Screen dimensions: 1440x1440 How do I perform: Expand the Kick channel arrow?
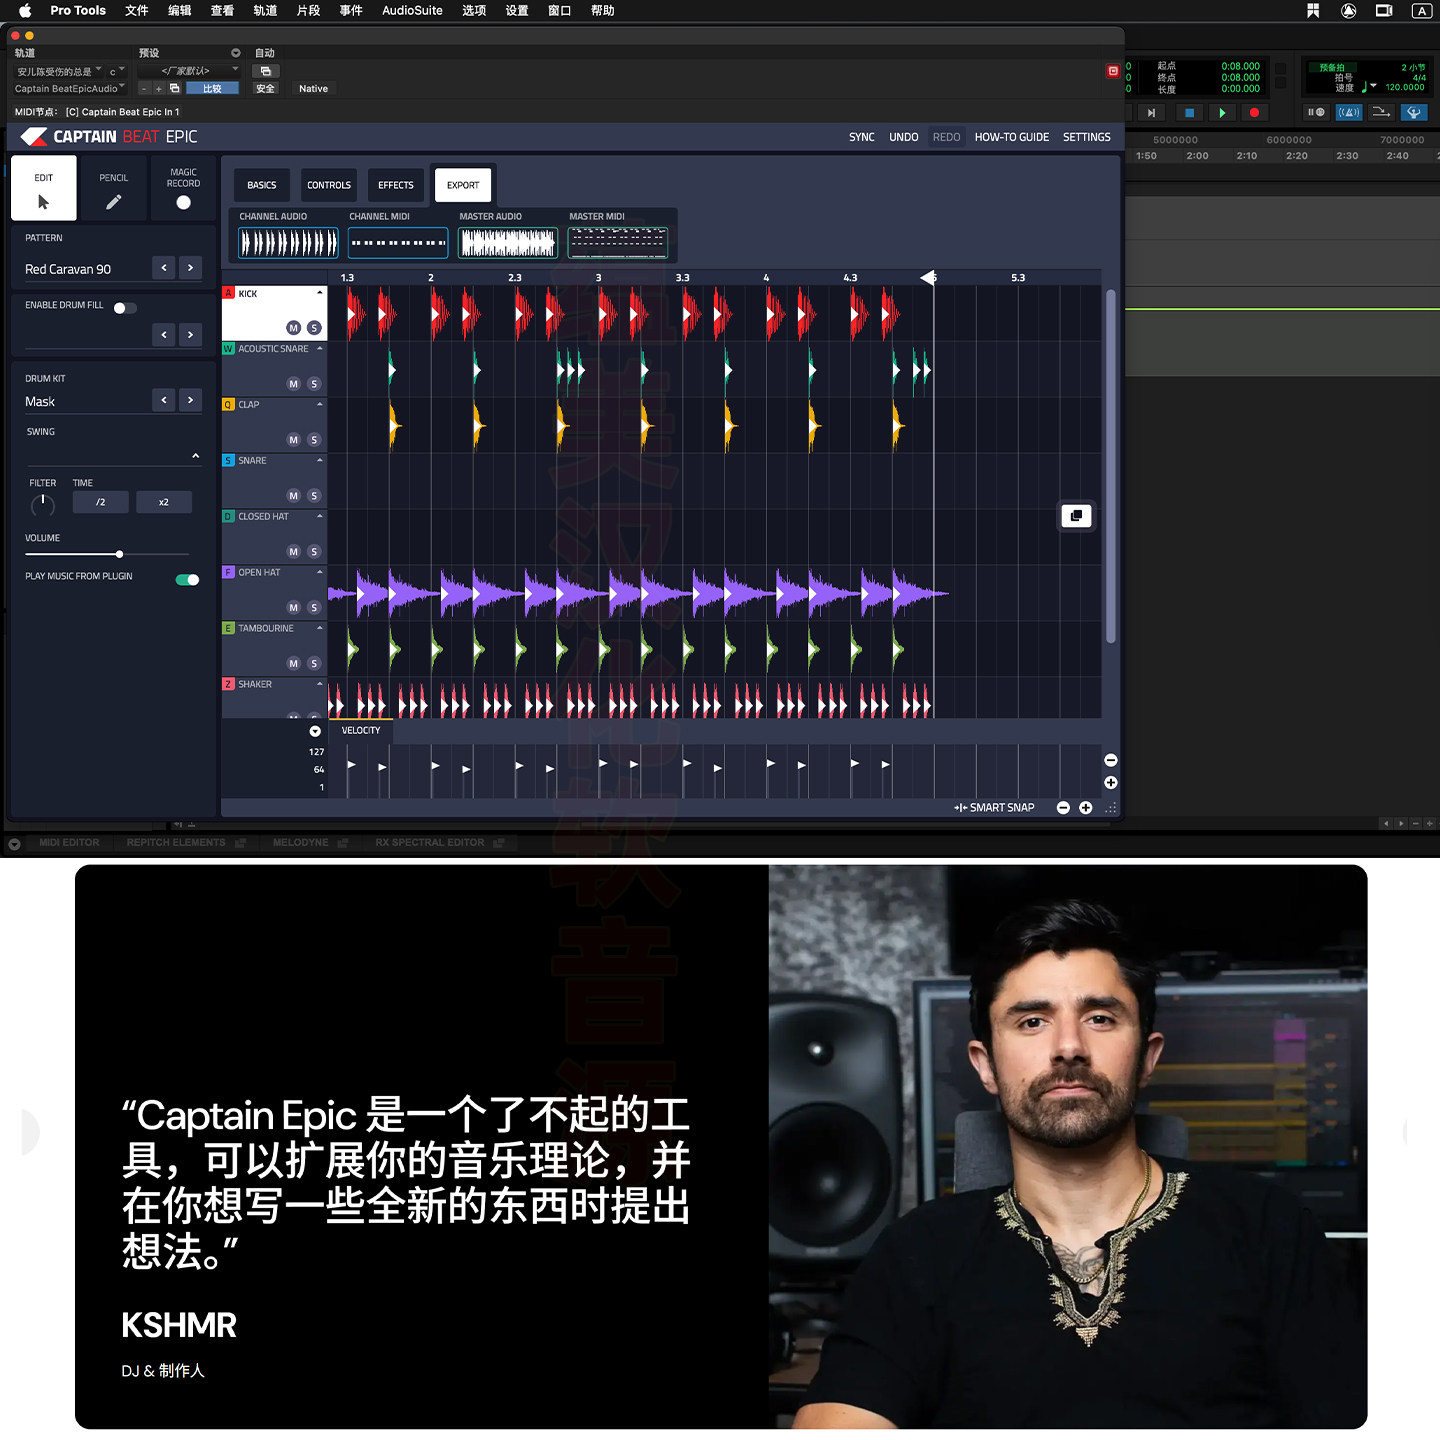click(320, 293)
